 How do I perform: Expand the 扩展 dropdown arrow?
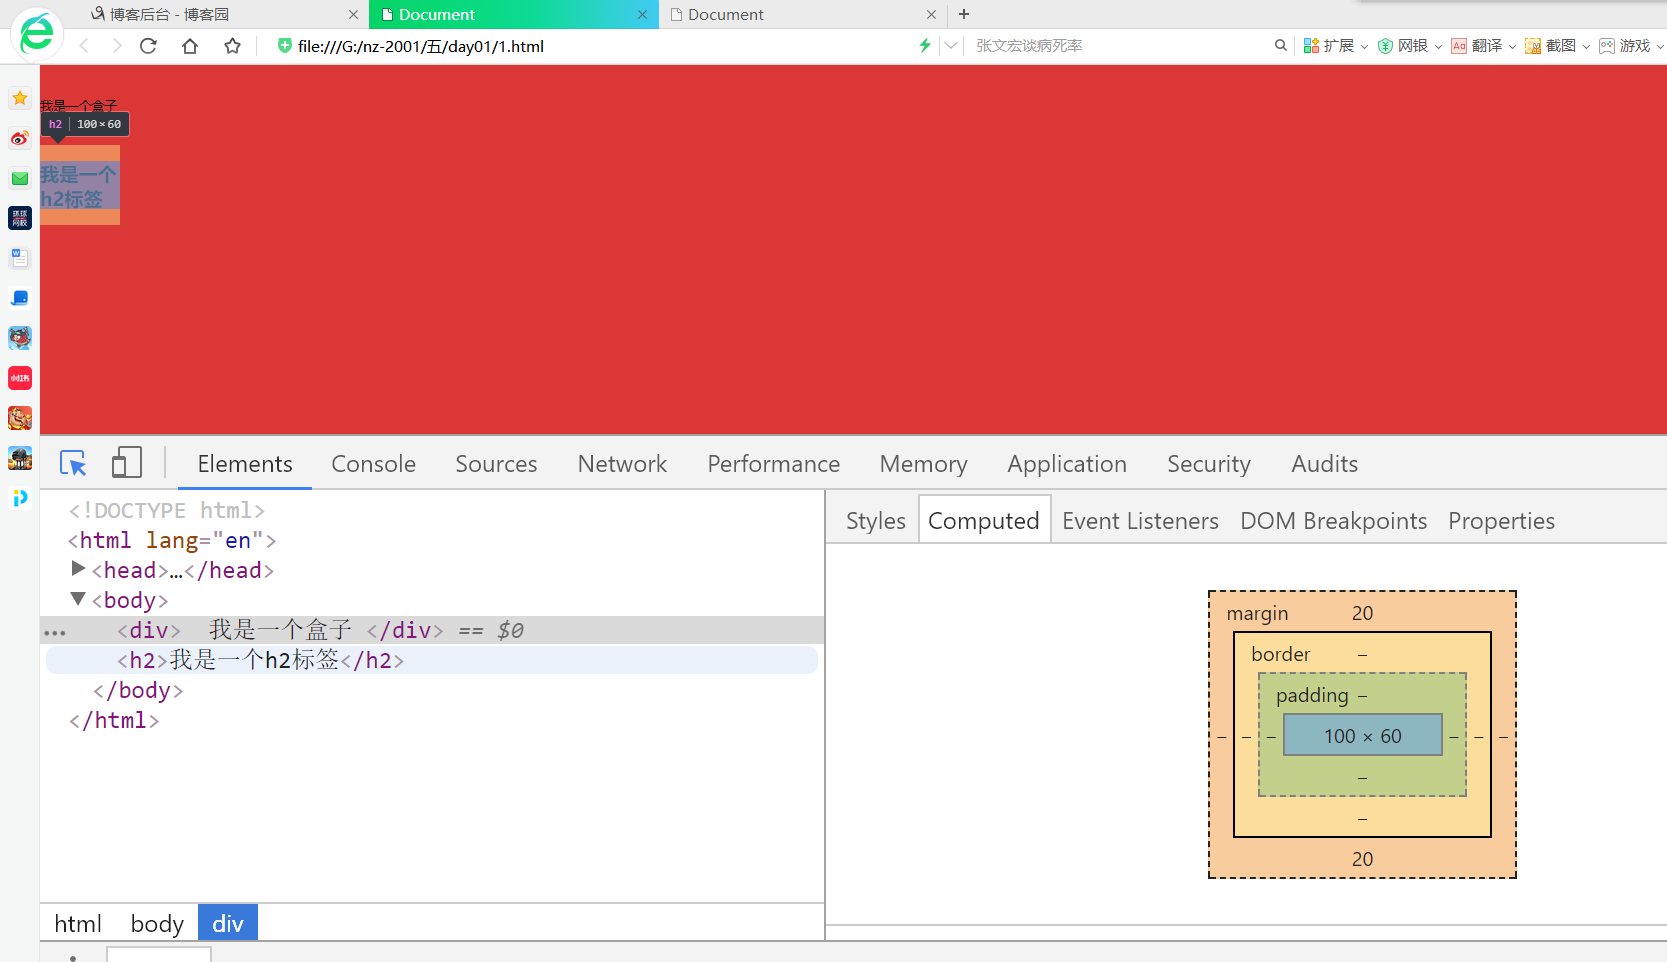coord(1364,46)
